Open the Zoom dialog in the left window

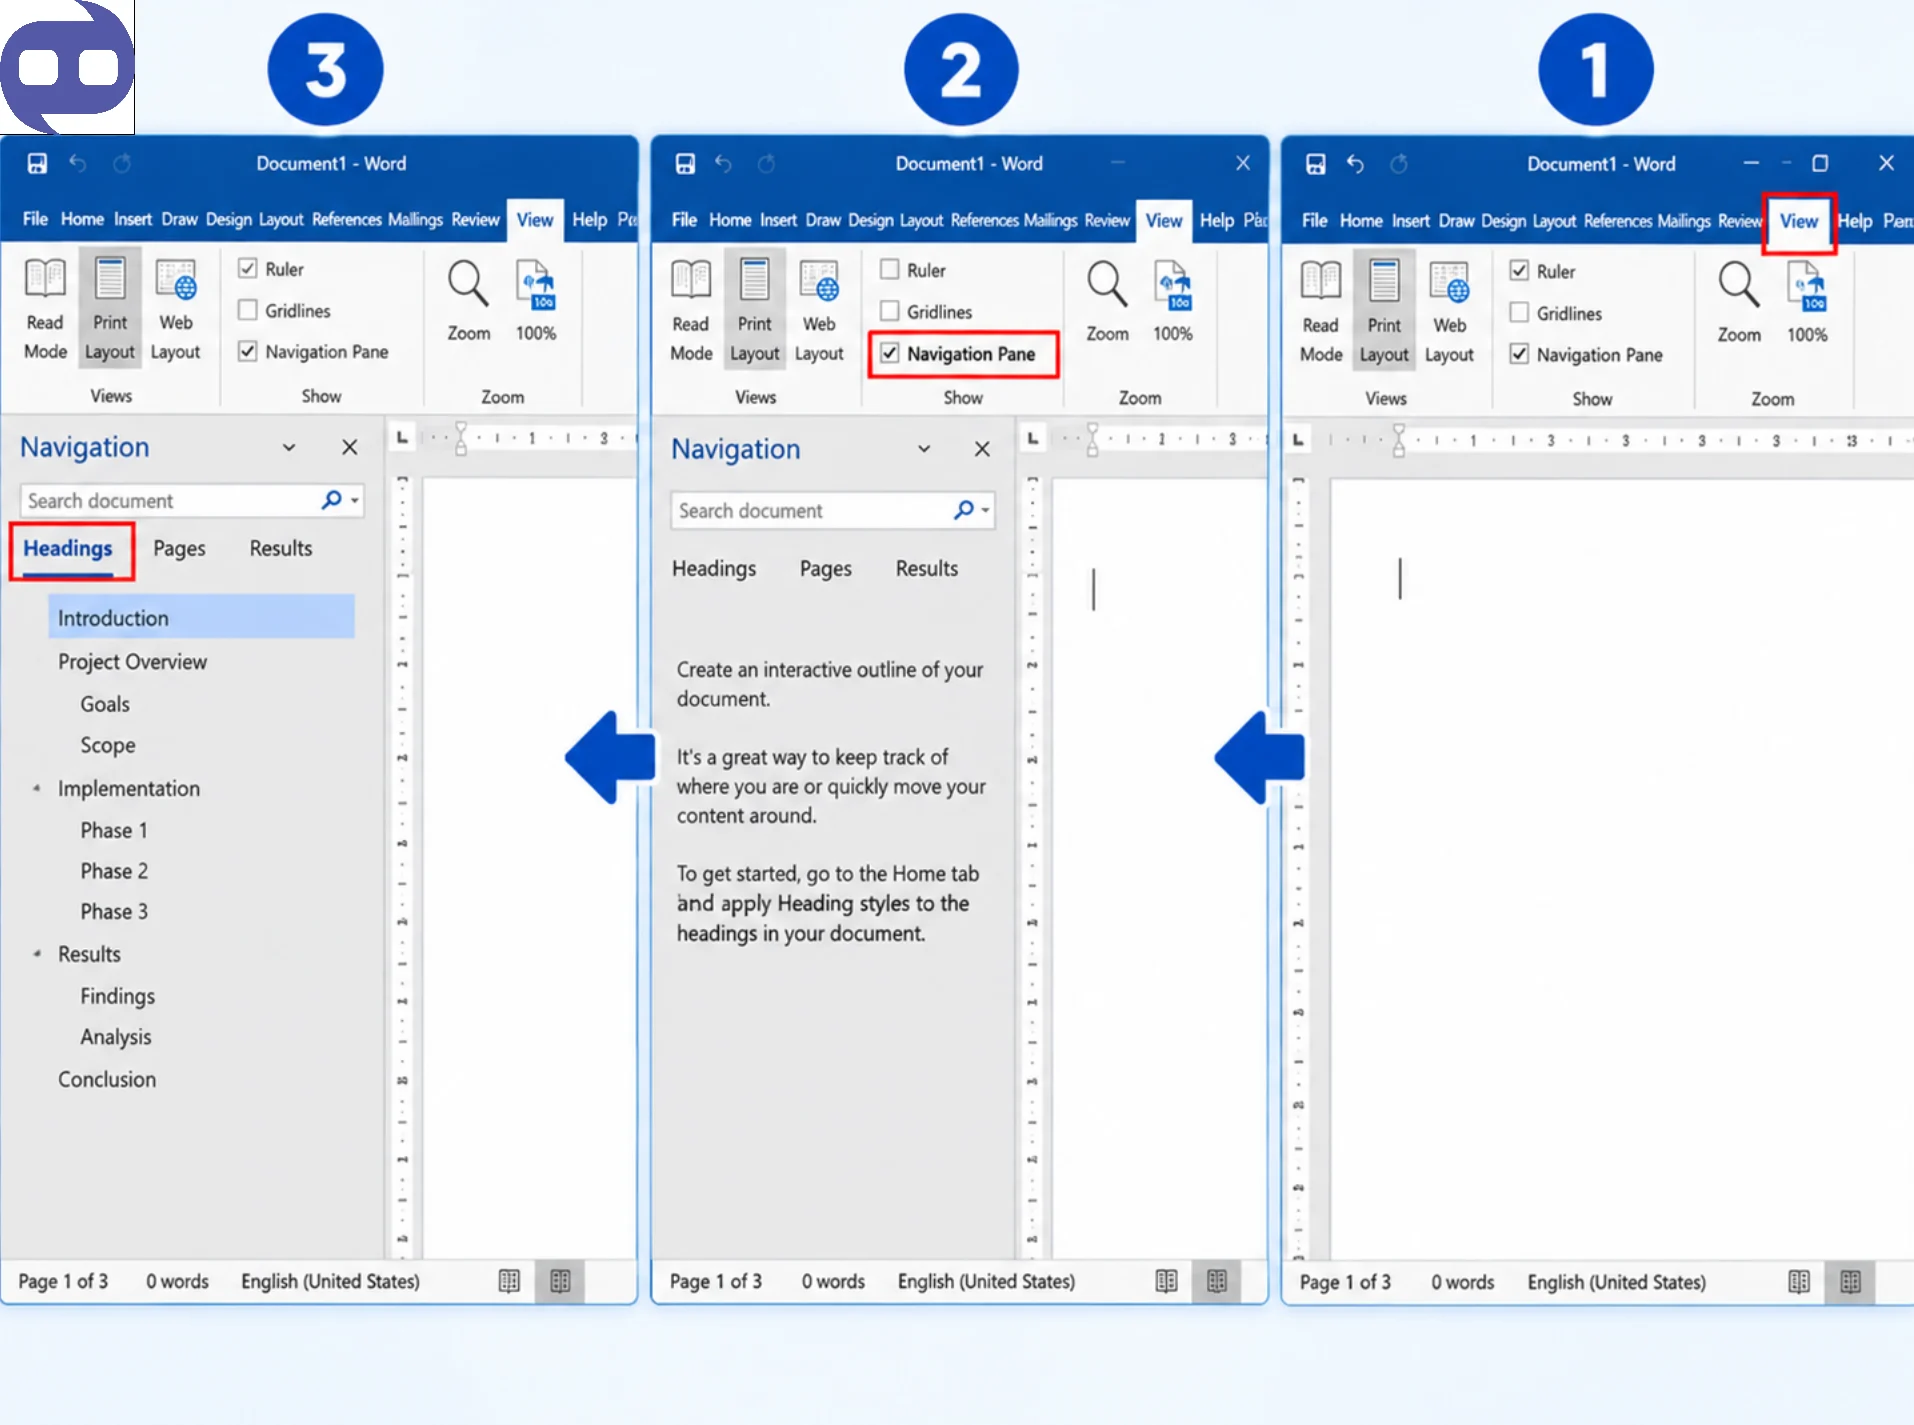pos(468,300)
